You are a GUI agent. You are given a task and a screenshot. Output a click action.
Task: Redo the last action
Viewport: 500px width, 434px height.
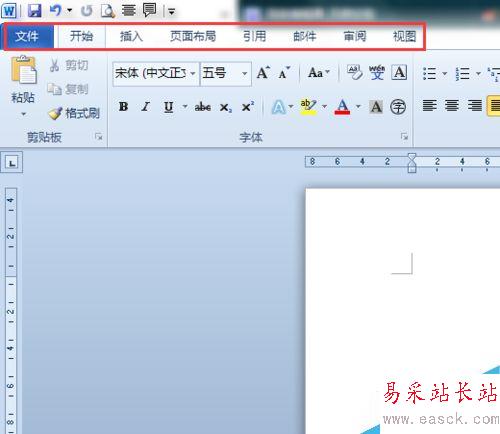(x=87, y=11)
